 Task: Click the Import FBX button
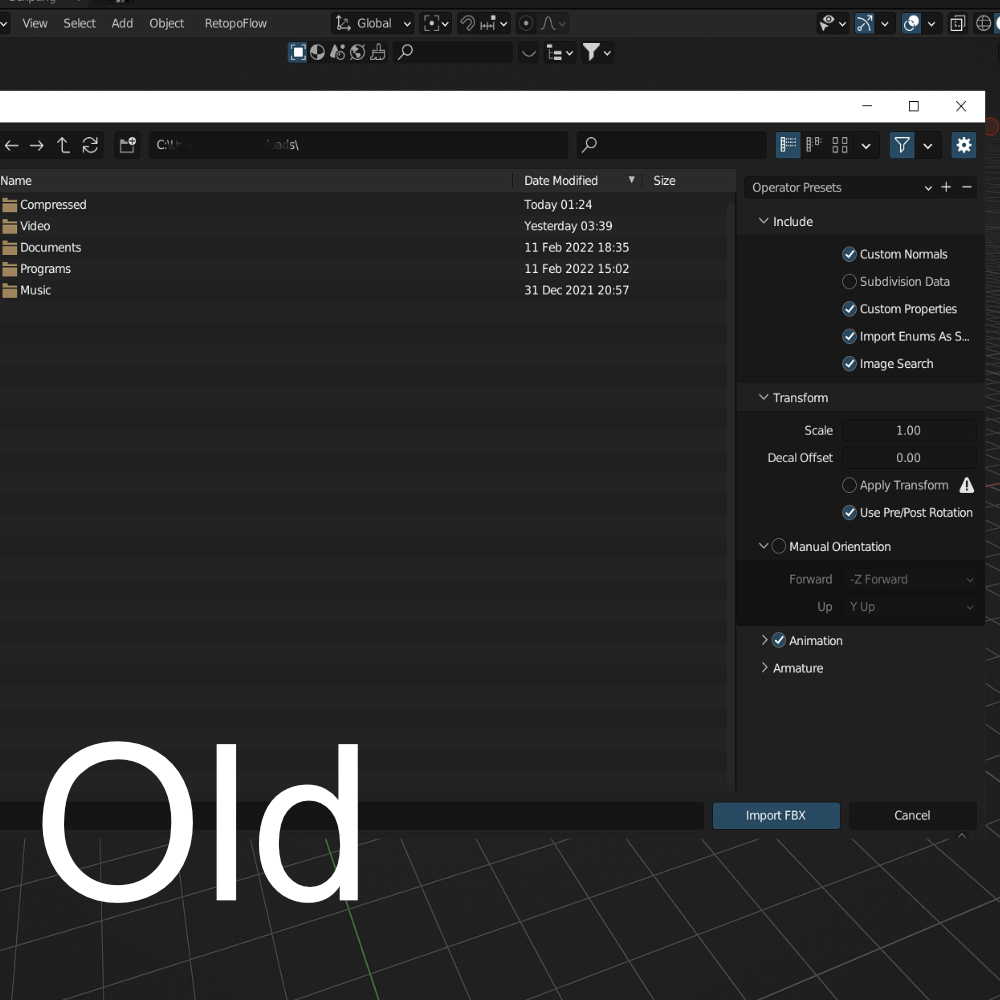click(776, 816)
